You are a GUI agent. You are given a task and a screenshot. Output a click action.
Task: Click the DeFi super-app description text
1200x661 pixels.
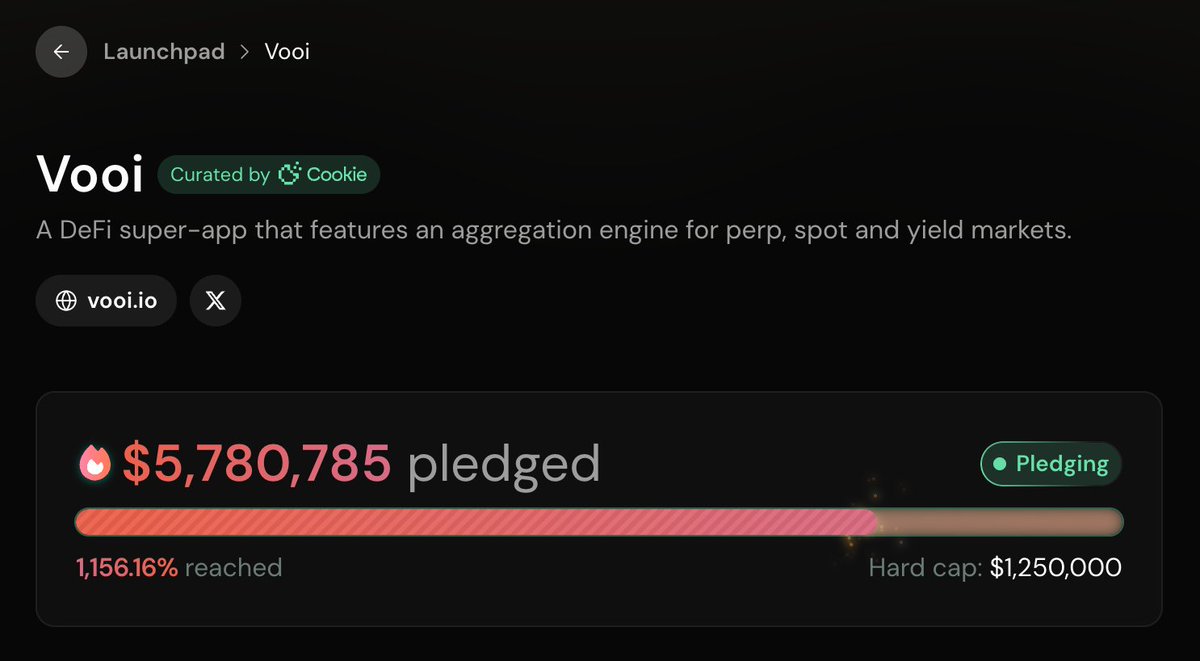553,230
